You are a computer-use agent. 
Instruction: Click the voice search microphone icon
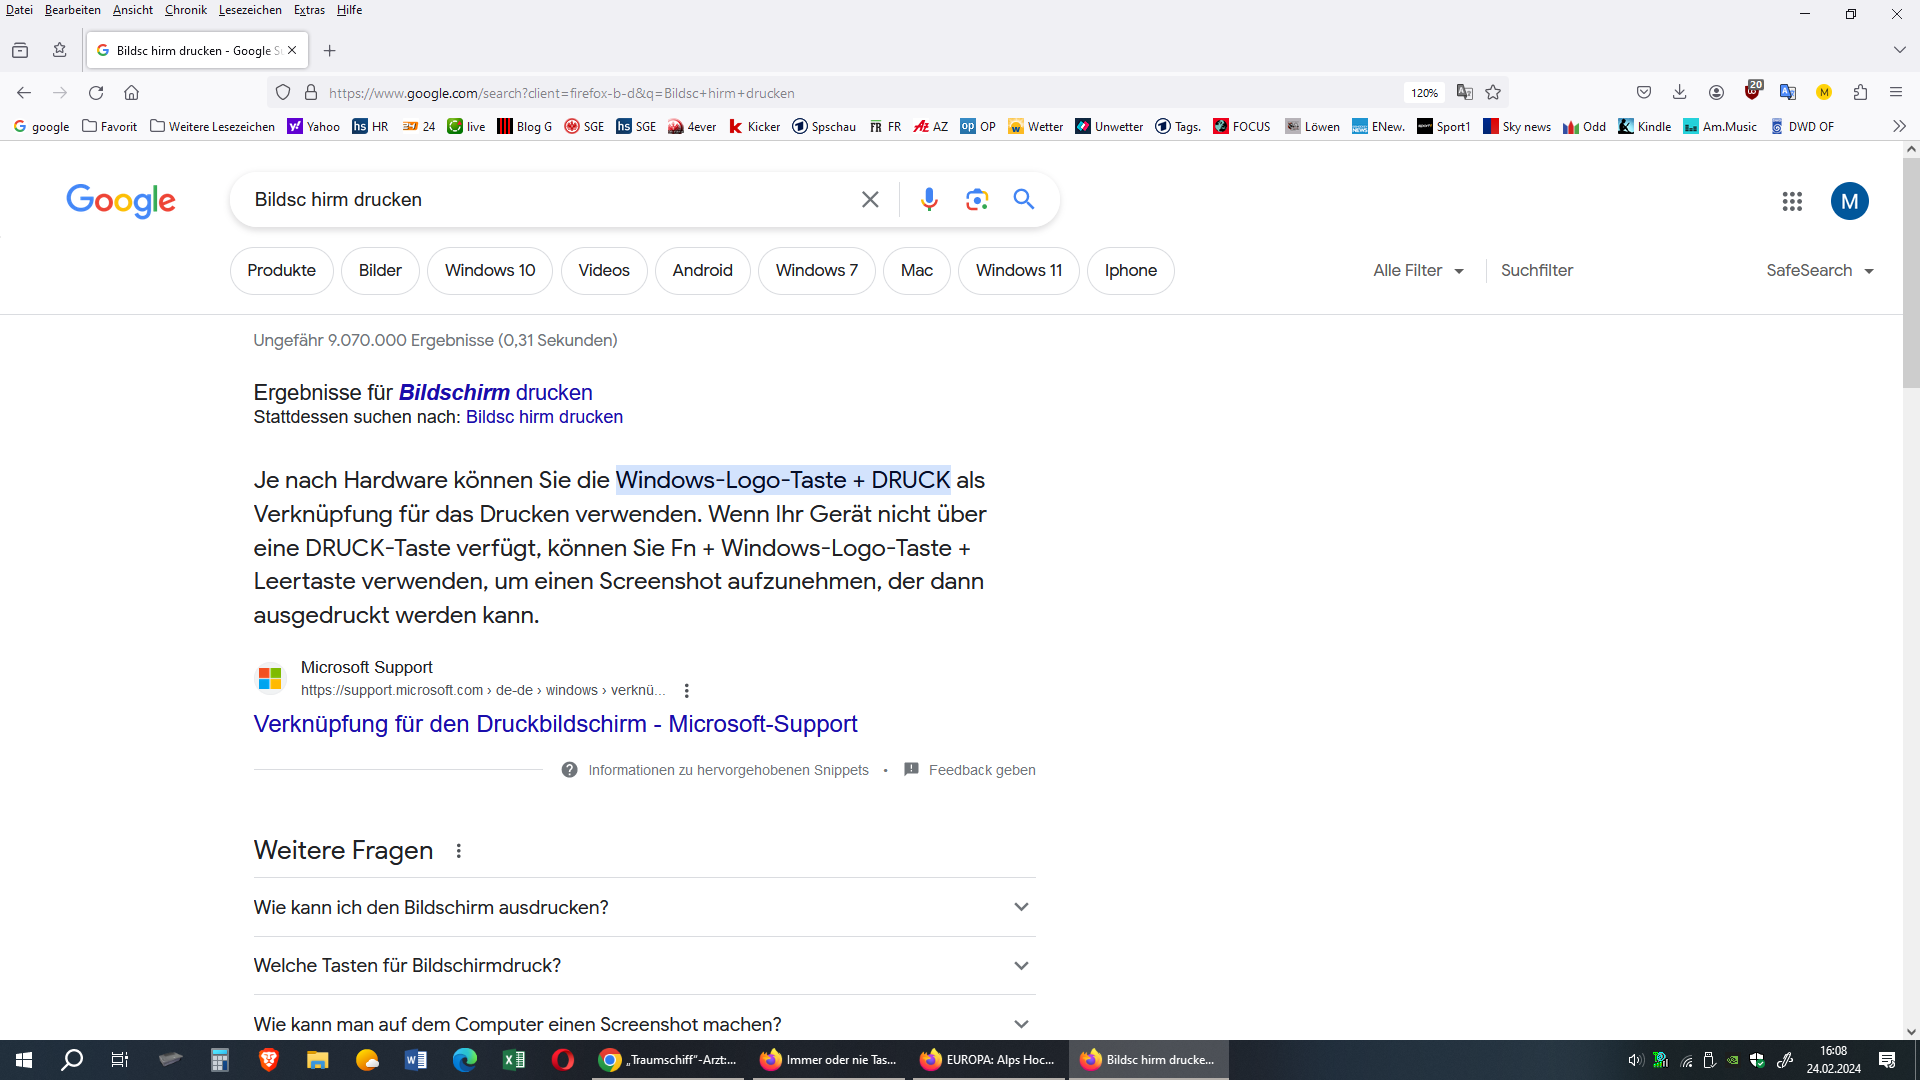(x=929, y=200)
